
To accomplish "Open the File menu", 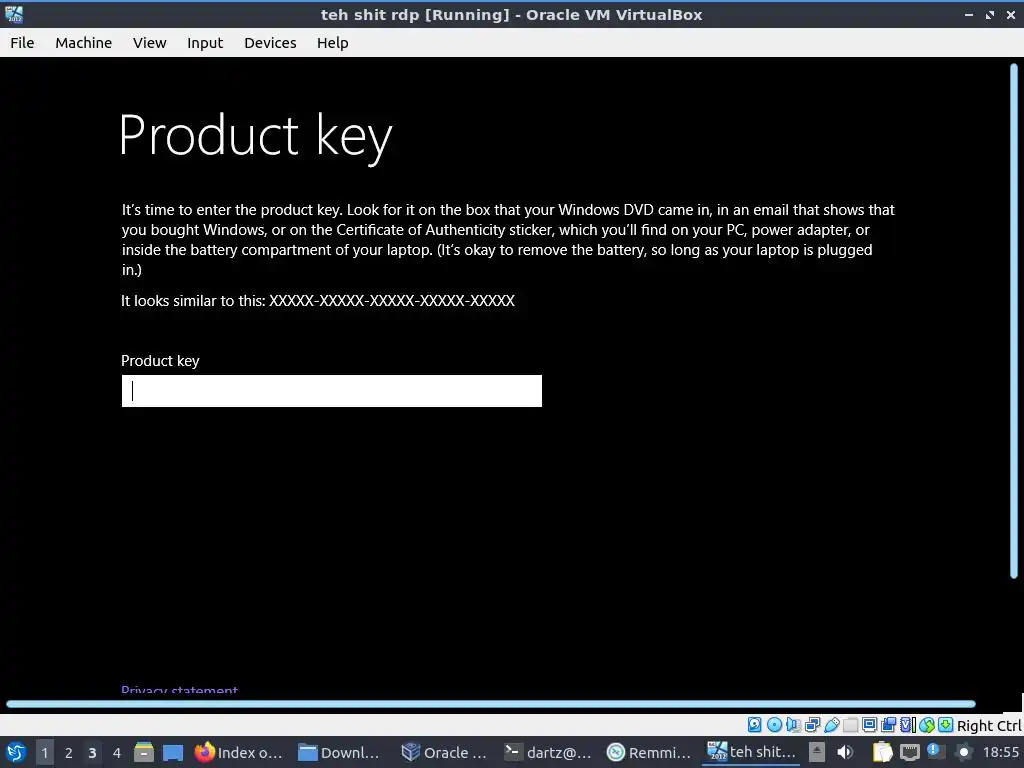I will tap(22, 42).
